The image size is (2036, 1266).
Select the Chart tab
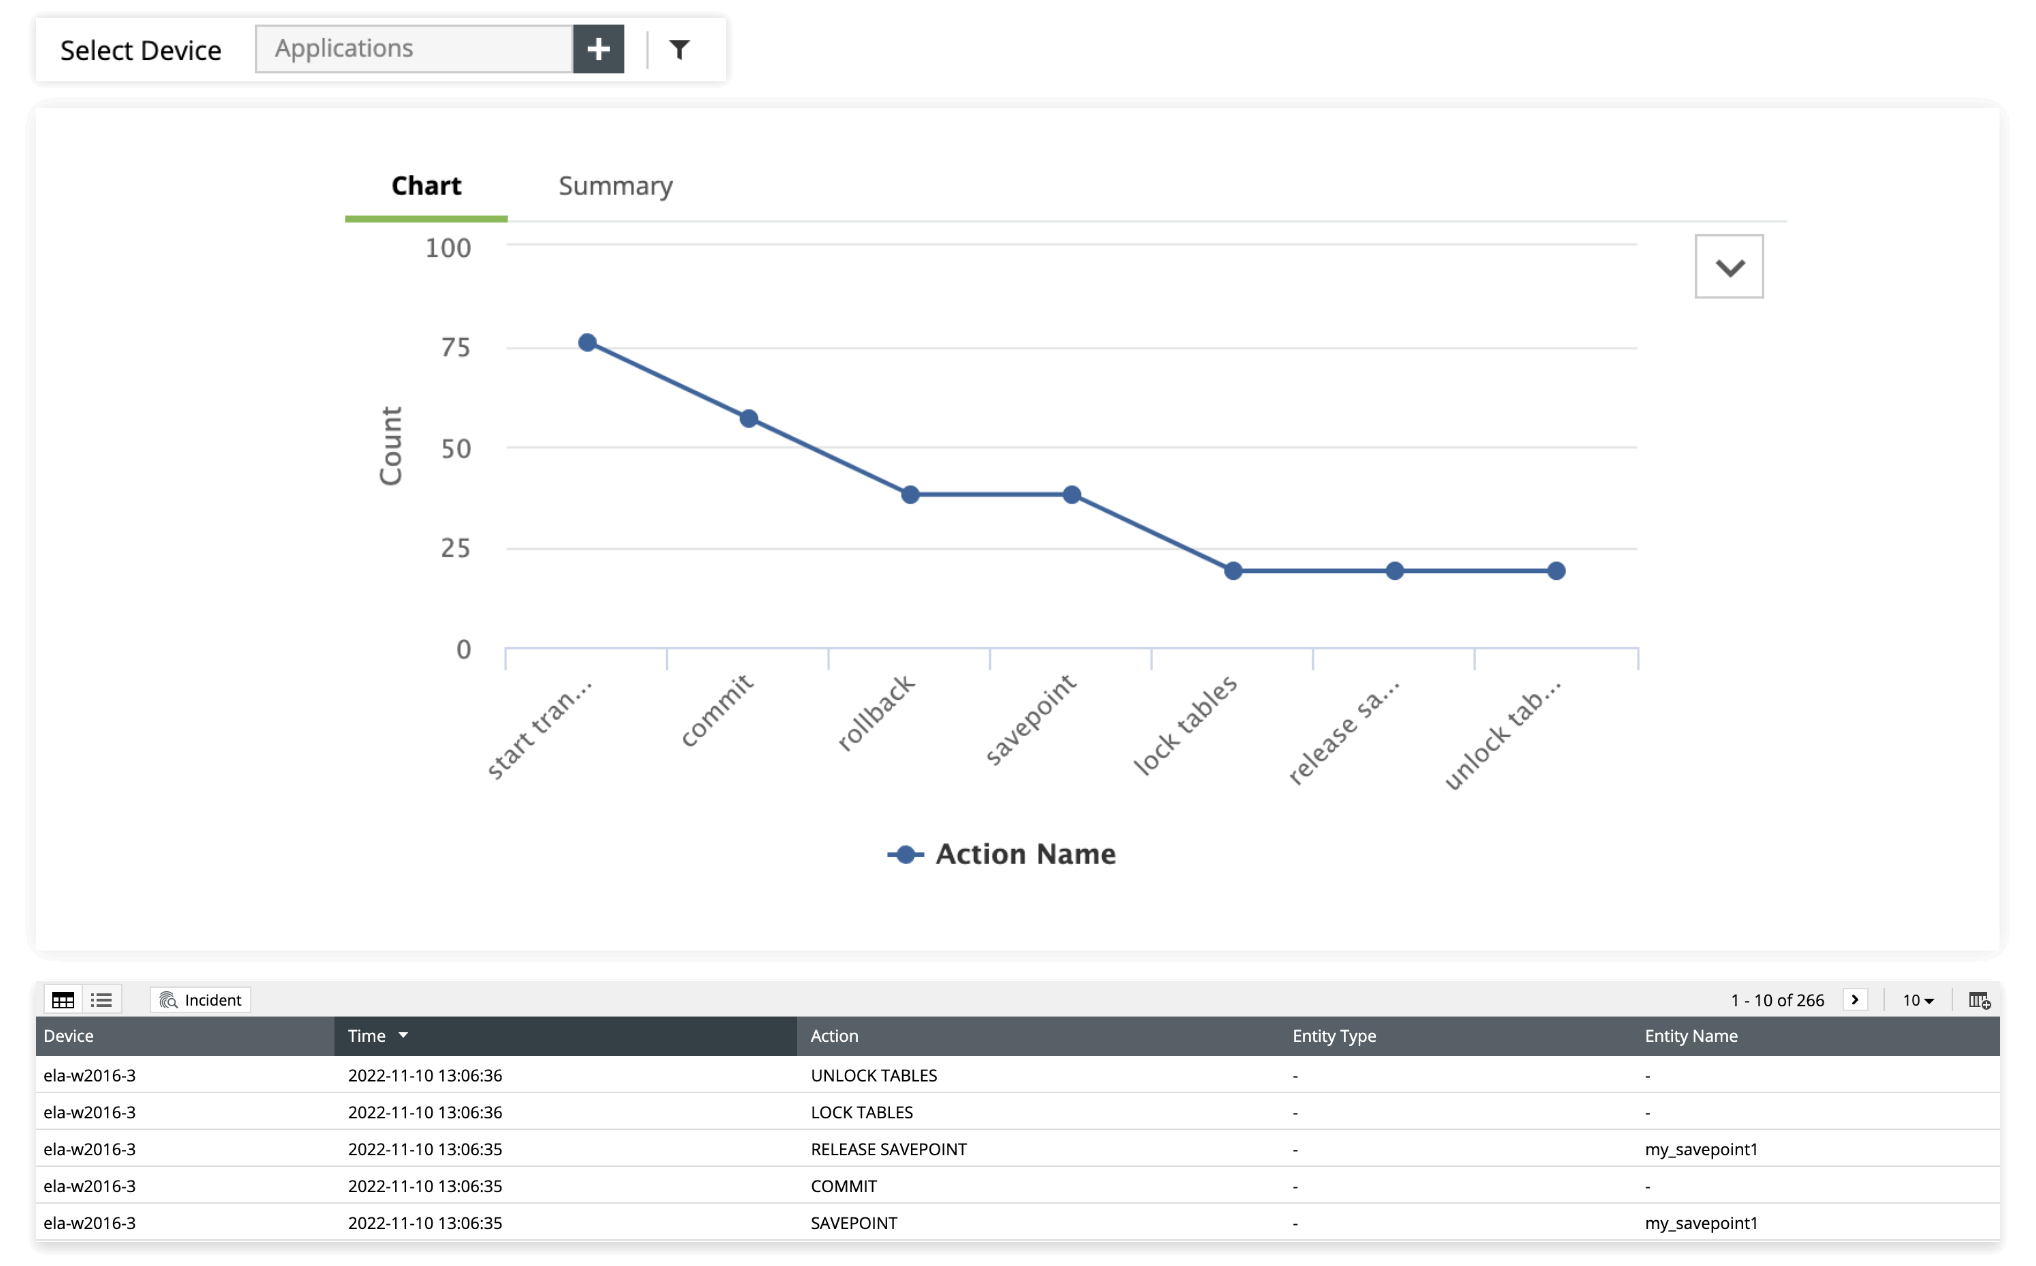click(x=426, y=187)
